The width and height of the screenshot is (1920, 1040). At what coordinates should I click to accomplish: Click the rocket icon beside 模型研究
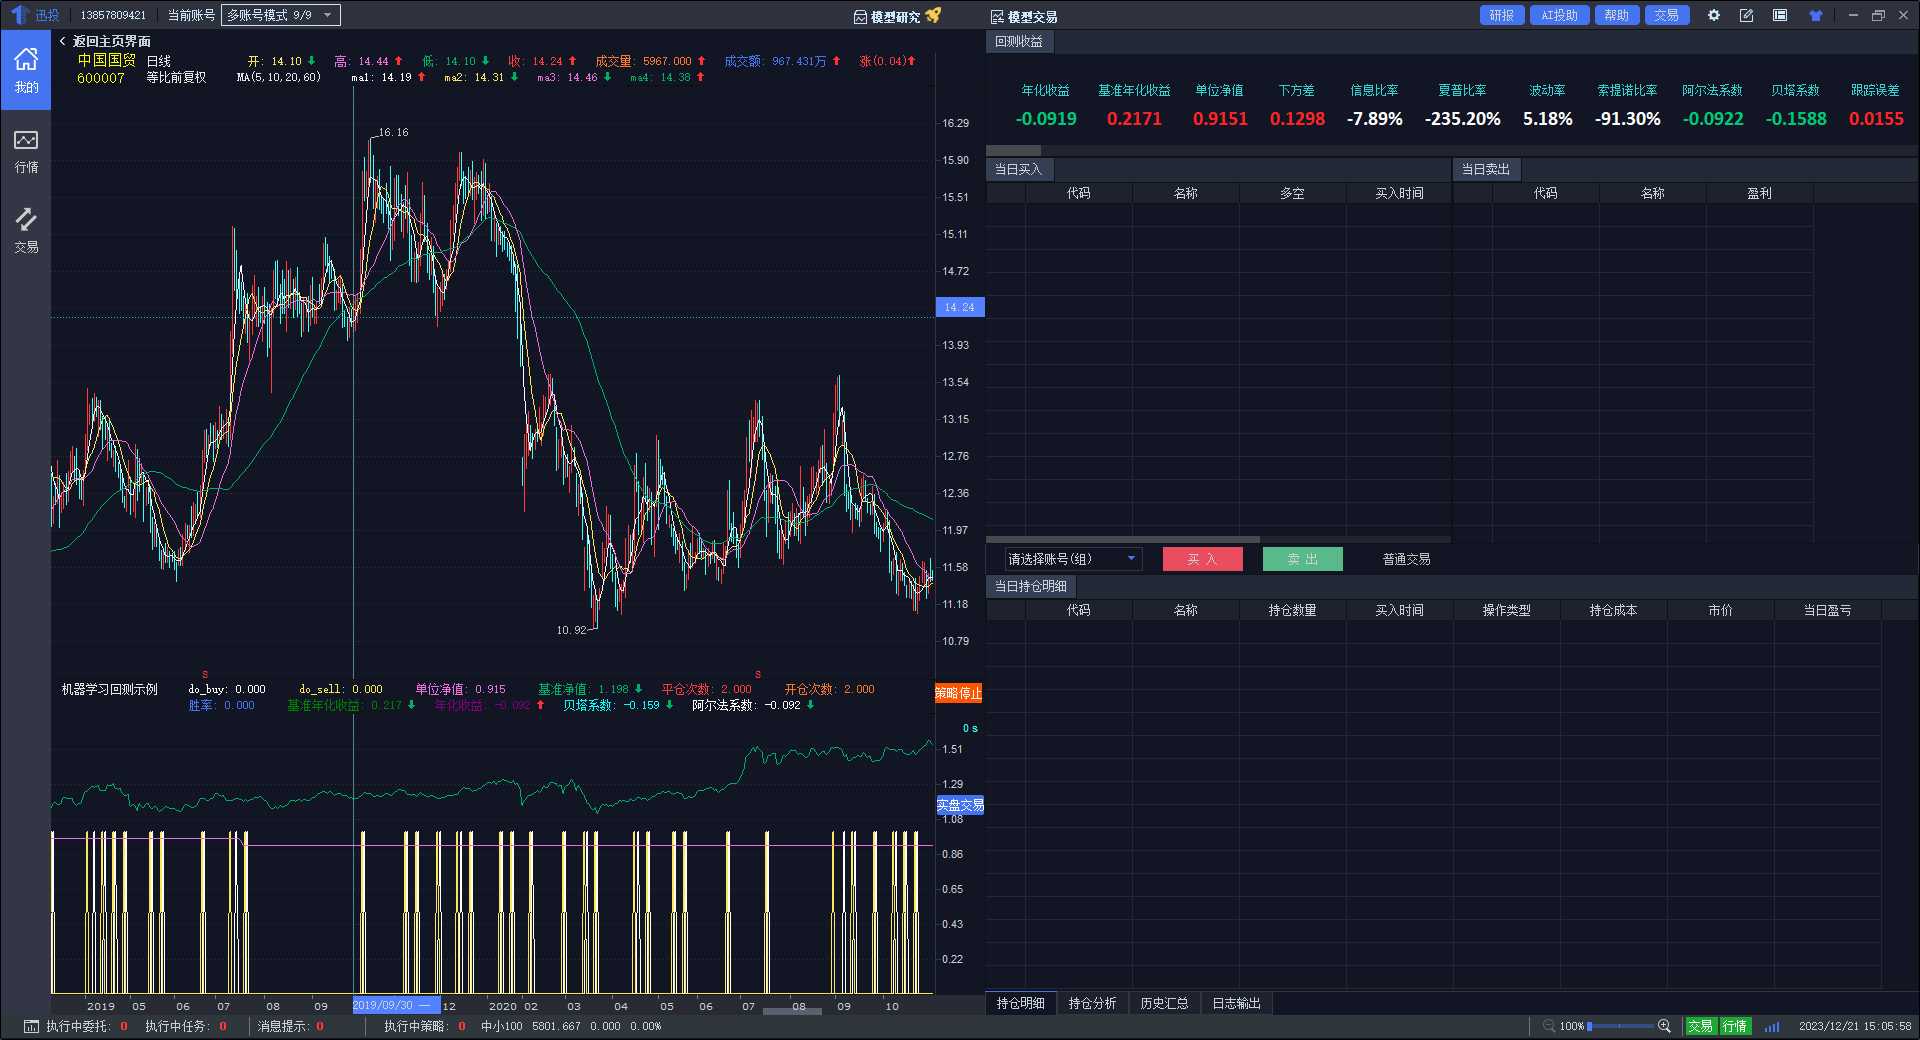coord(933,16)
